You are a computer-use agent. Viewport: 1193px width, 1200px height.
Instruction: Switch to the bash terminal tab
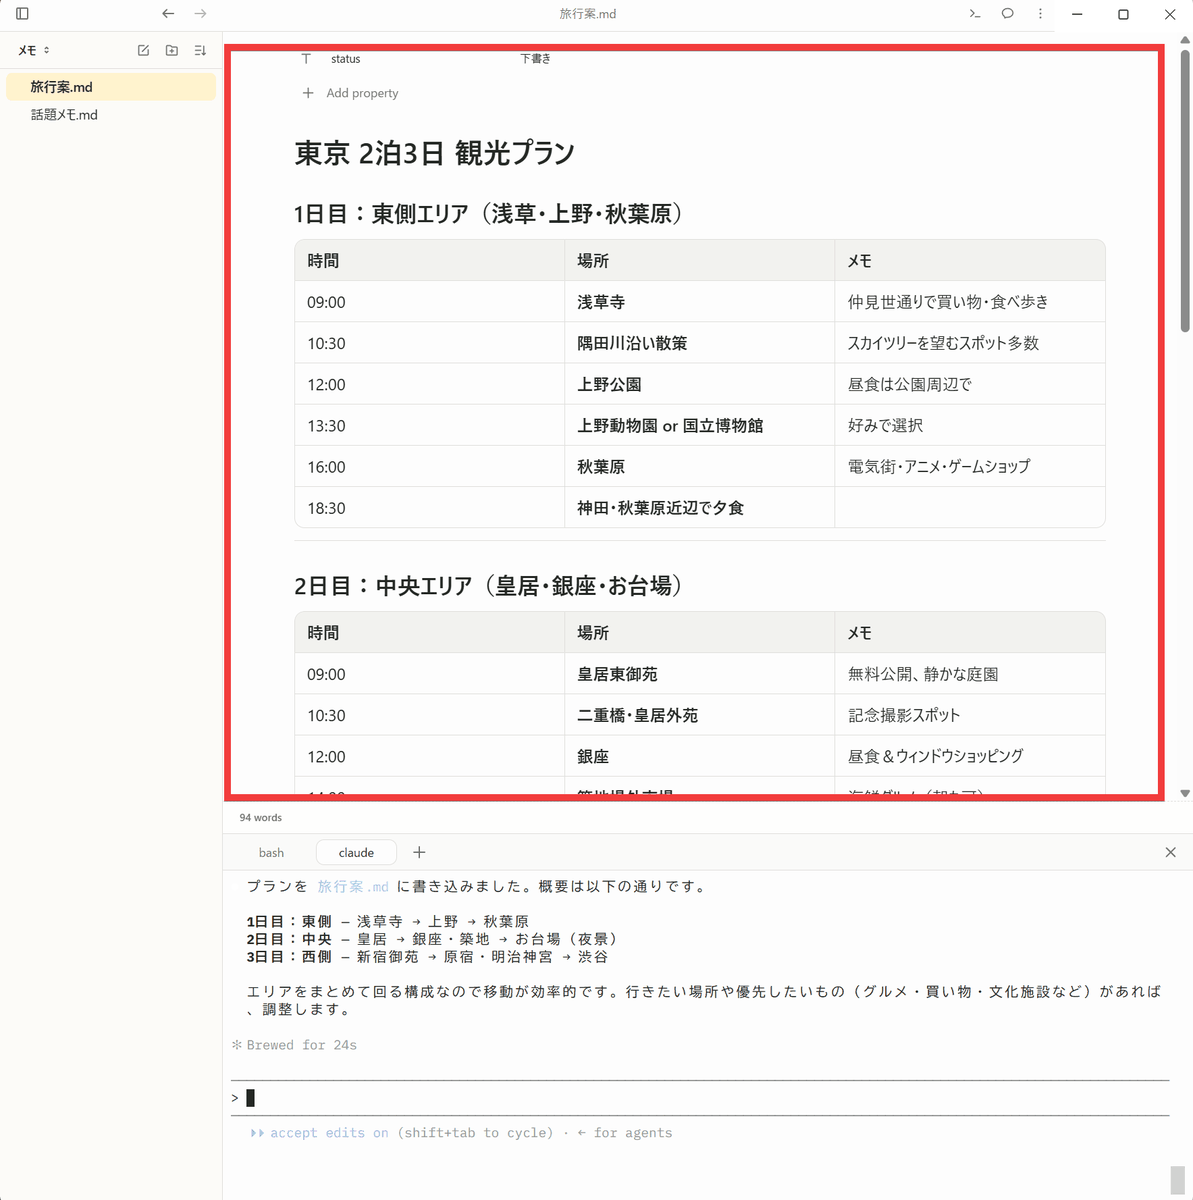click(x=271, y=853)
